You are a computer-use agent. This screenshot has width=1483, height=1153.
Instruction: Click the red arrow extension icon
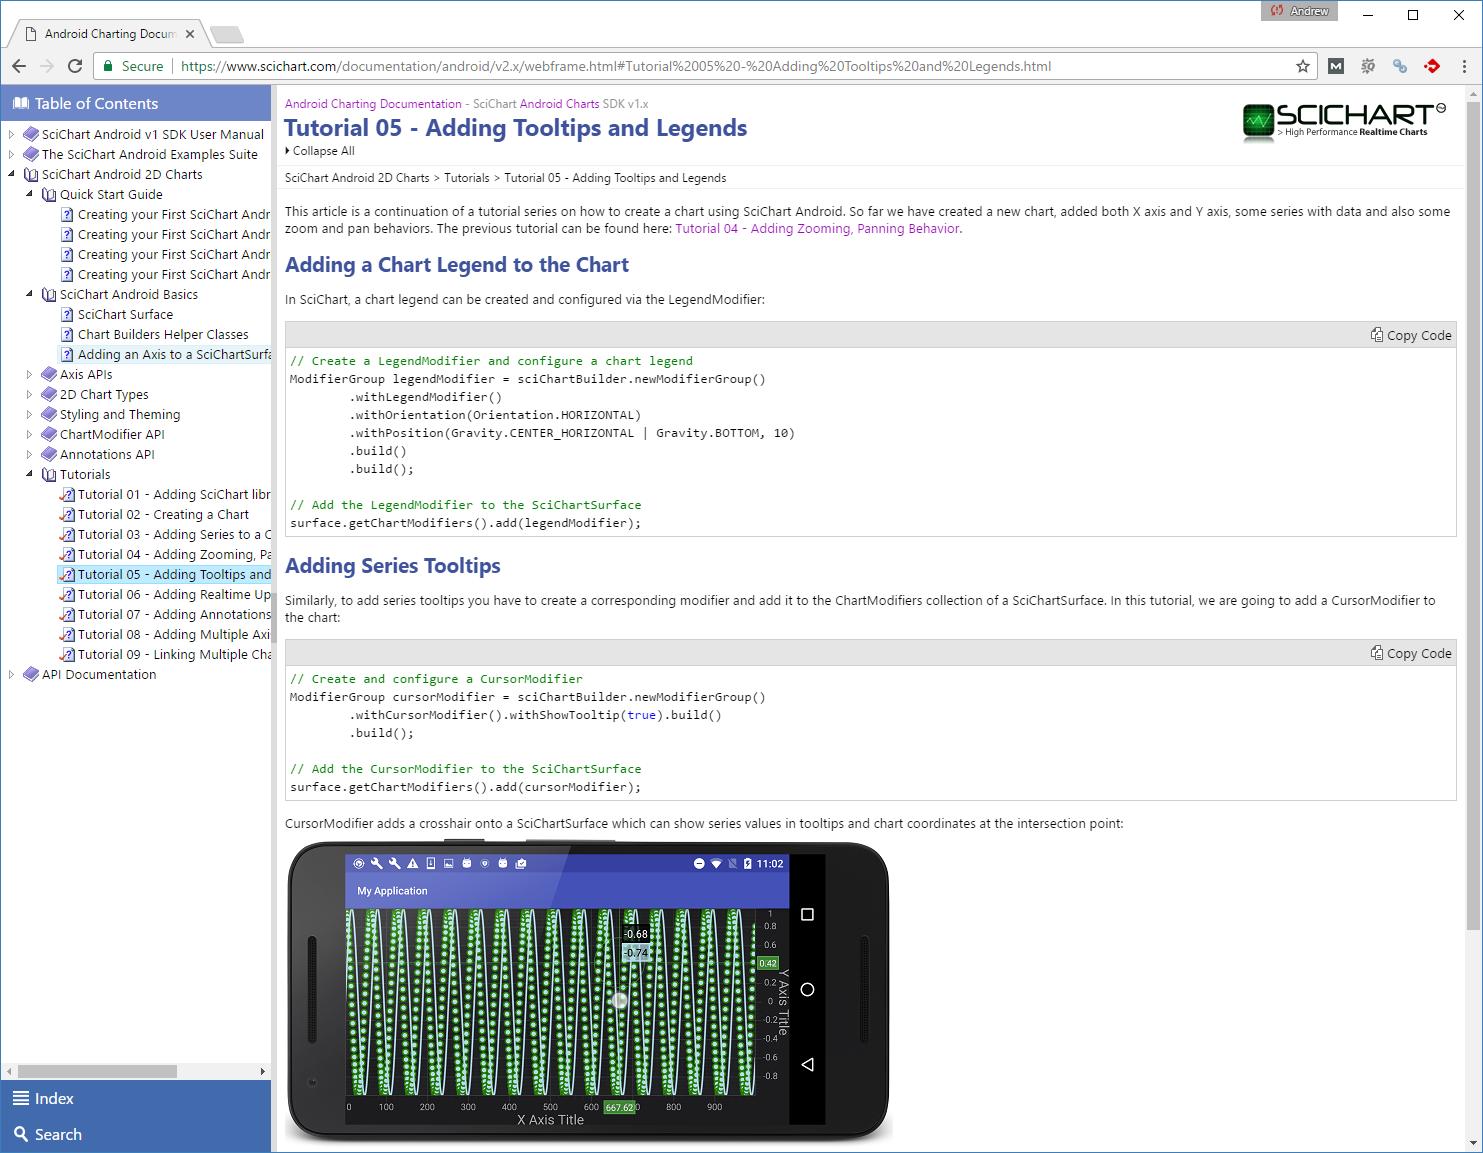1432,66
